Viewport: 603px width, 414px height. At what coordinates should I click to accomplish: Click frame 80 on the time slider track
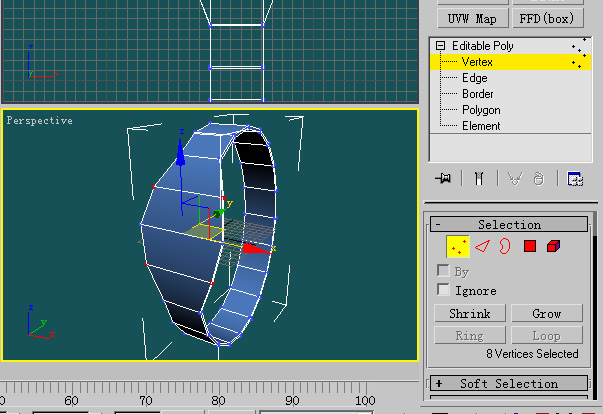pyautogui.click(x=218, y=401)
